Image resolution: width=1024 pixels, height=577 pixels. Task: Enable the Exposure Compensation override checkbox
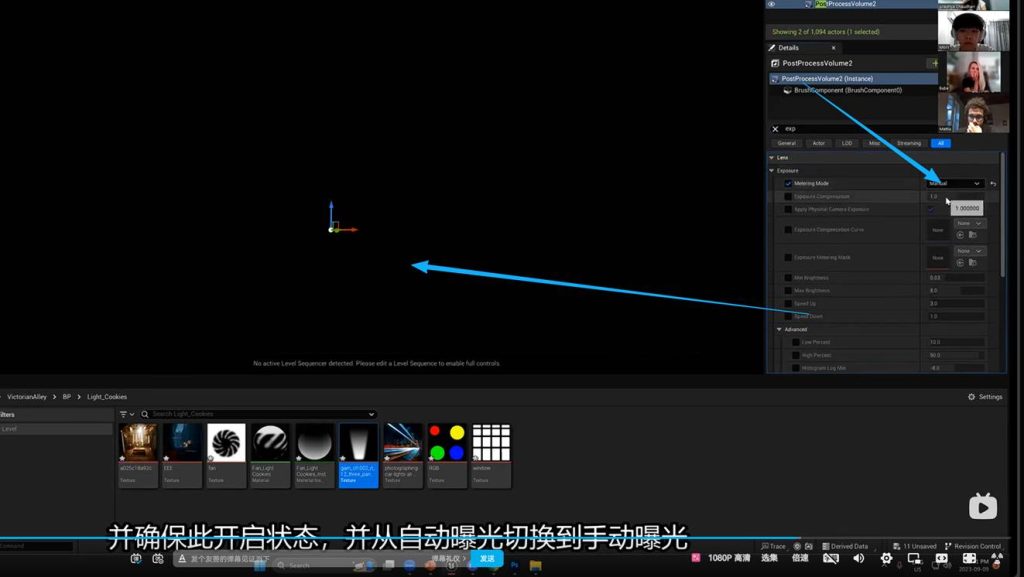pyautogui.click(x=788, y=197)
